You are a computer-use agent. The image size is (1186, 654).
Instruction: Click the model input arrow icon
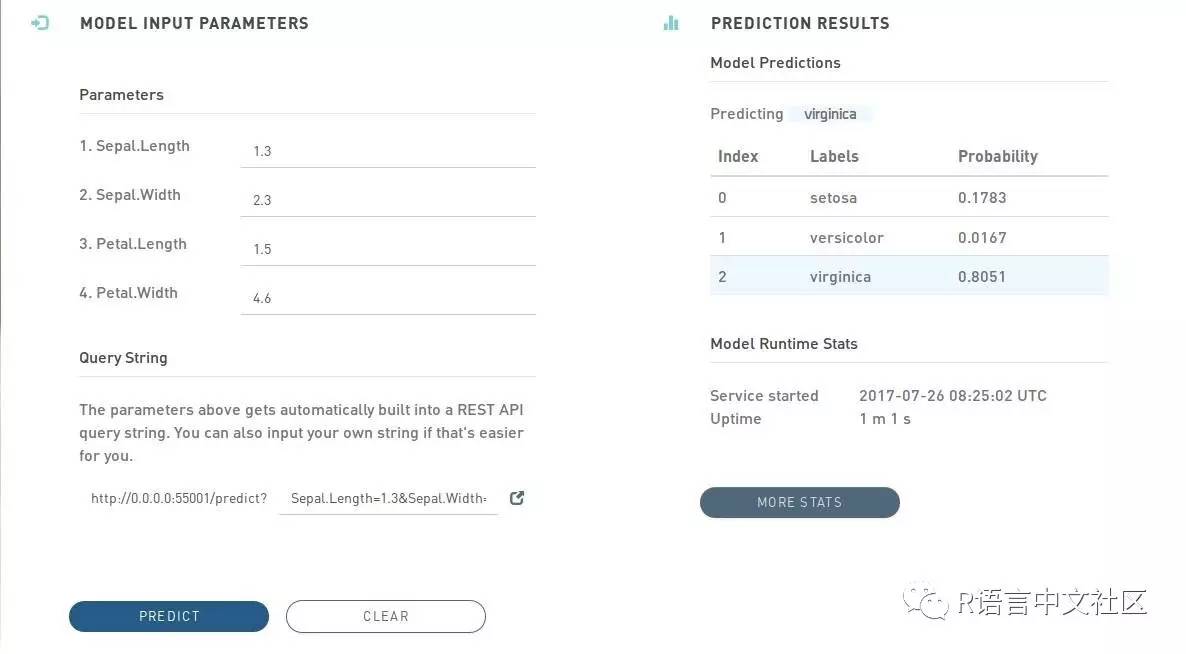click(40, 23)
